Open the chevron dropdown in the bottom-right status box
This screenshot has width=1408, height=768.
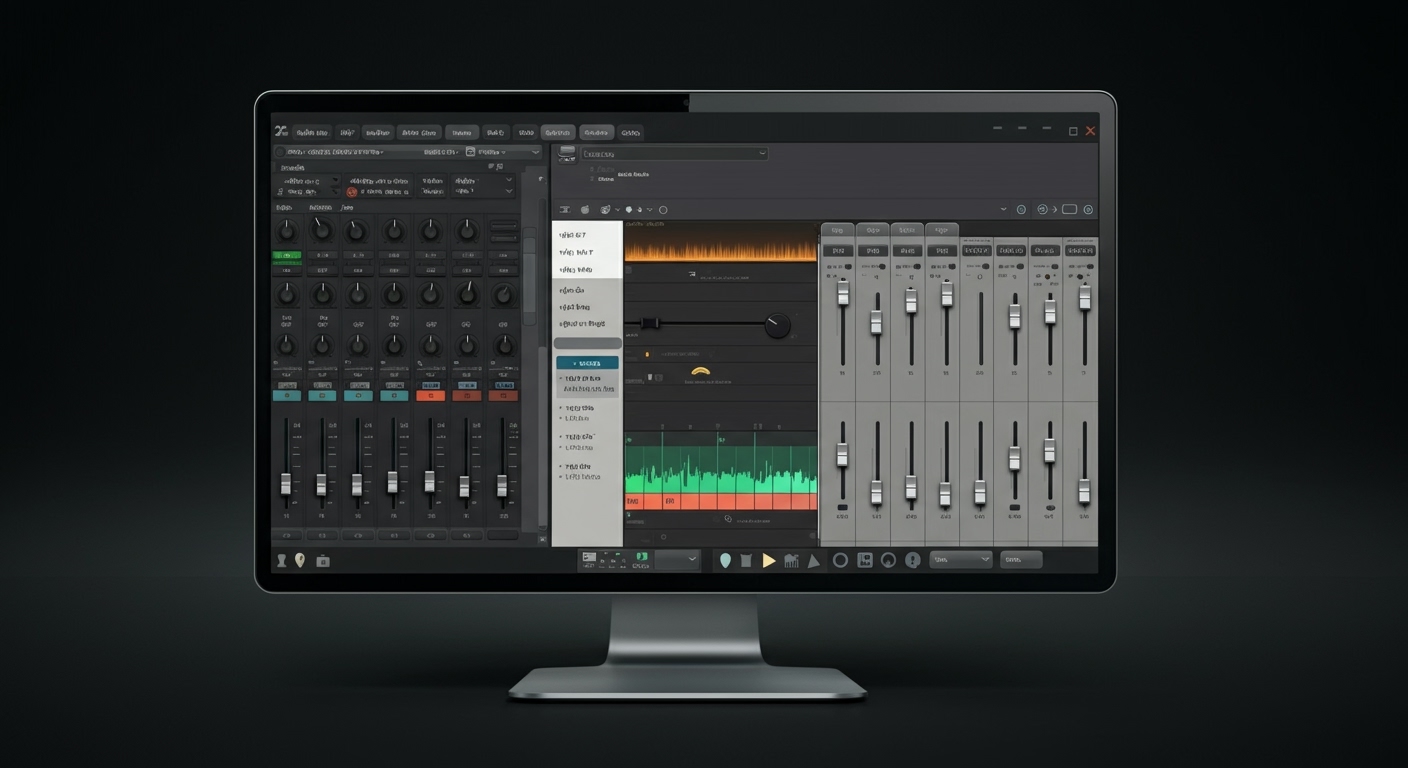click(x=985, y=559)
